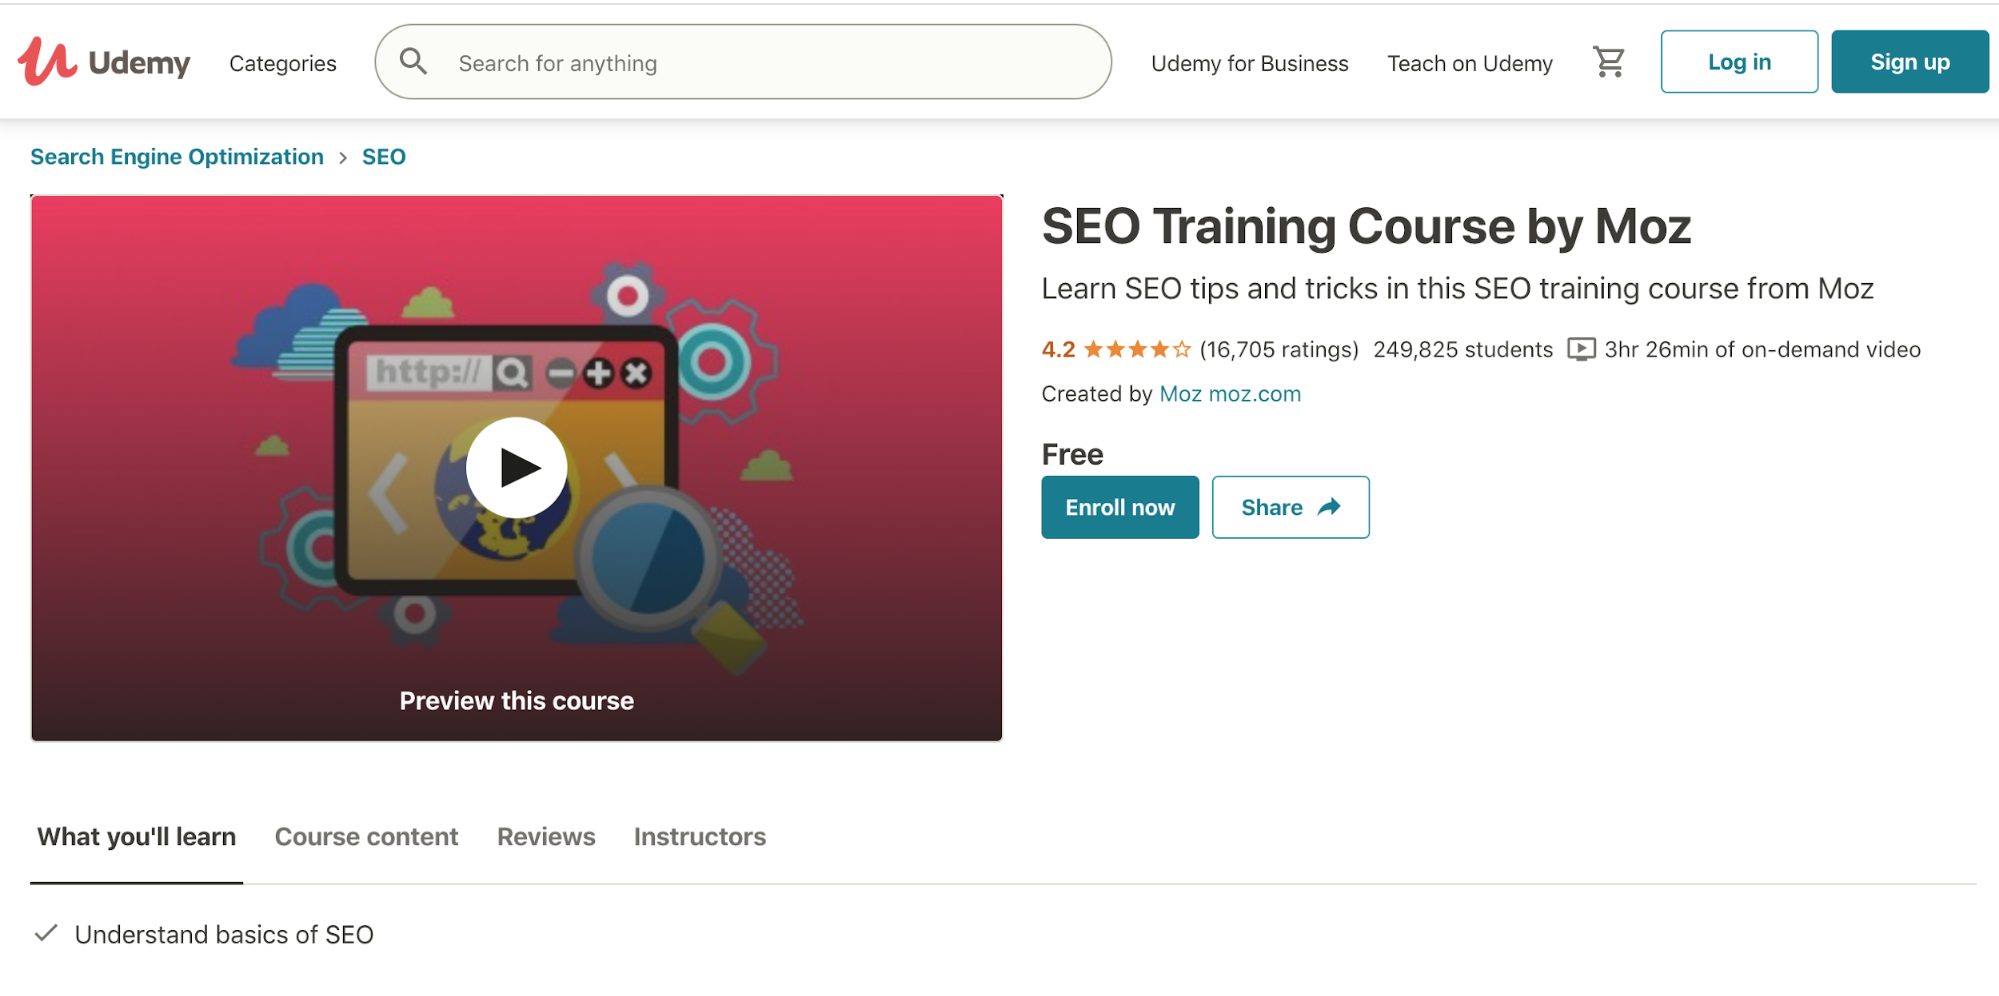Click the Log in button
This screenshot has width=1999, height=996.
click(1739, 62)
